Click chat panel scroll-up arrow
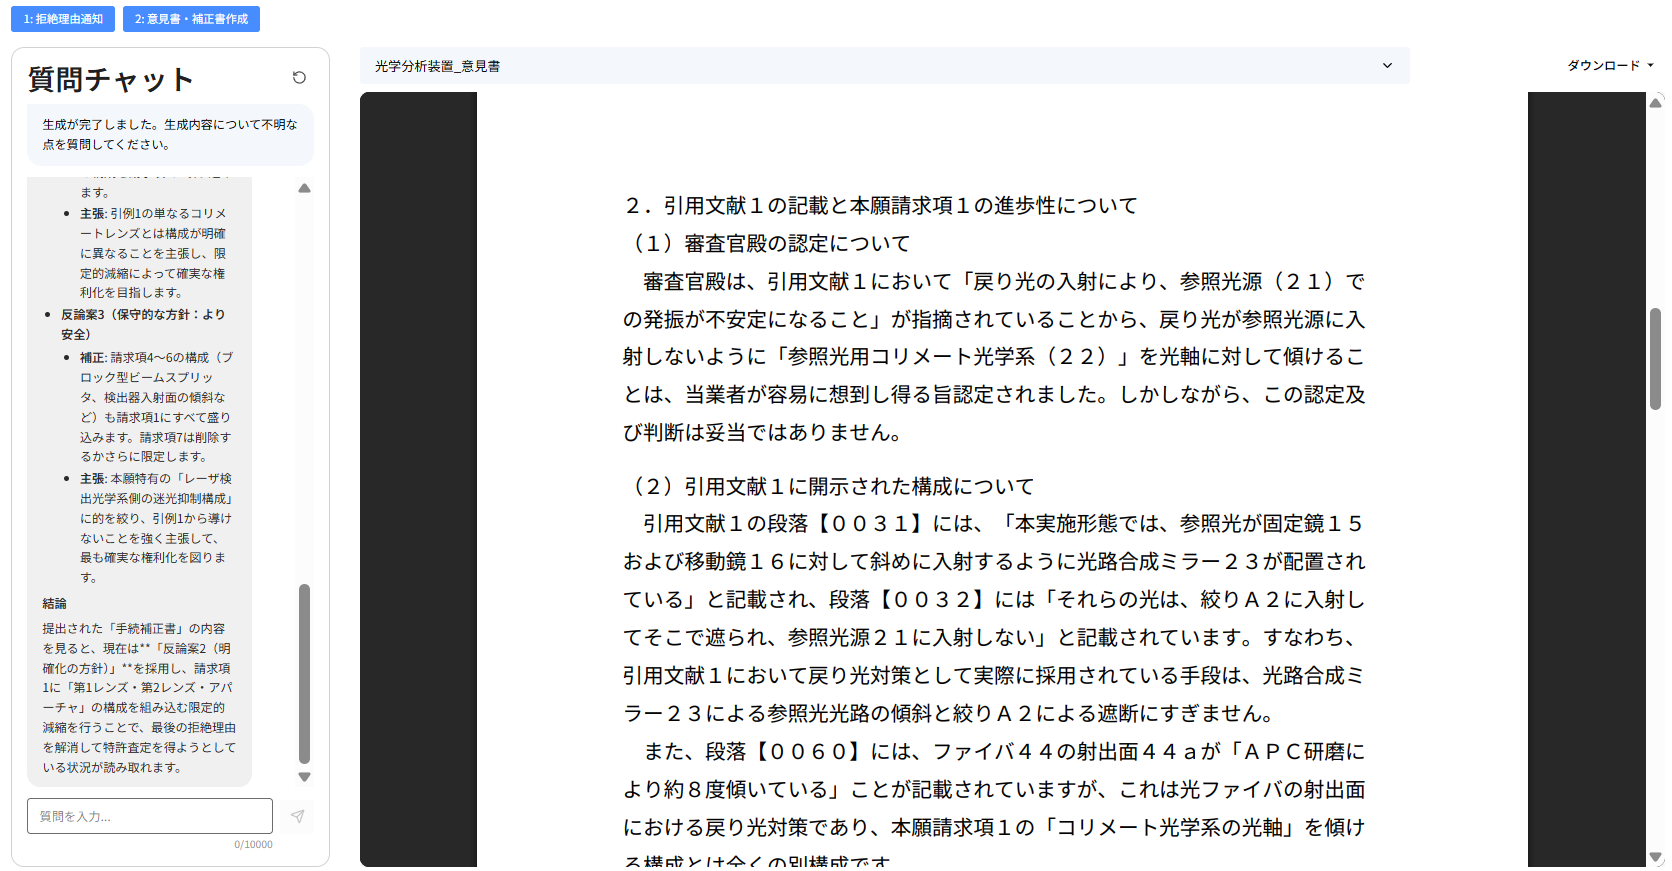Screen dimensions: 1672x871 coord(304,188)
